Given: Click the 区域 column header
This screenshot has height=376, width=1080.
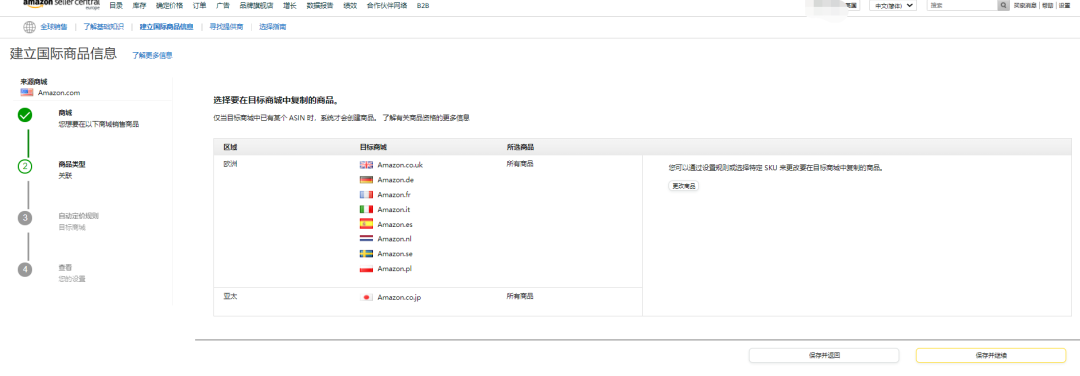Looking at the screenshot, I should pyautogui.click(x=230, y=147).
